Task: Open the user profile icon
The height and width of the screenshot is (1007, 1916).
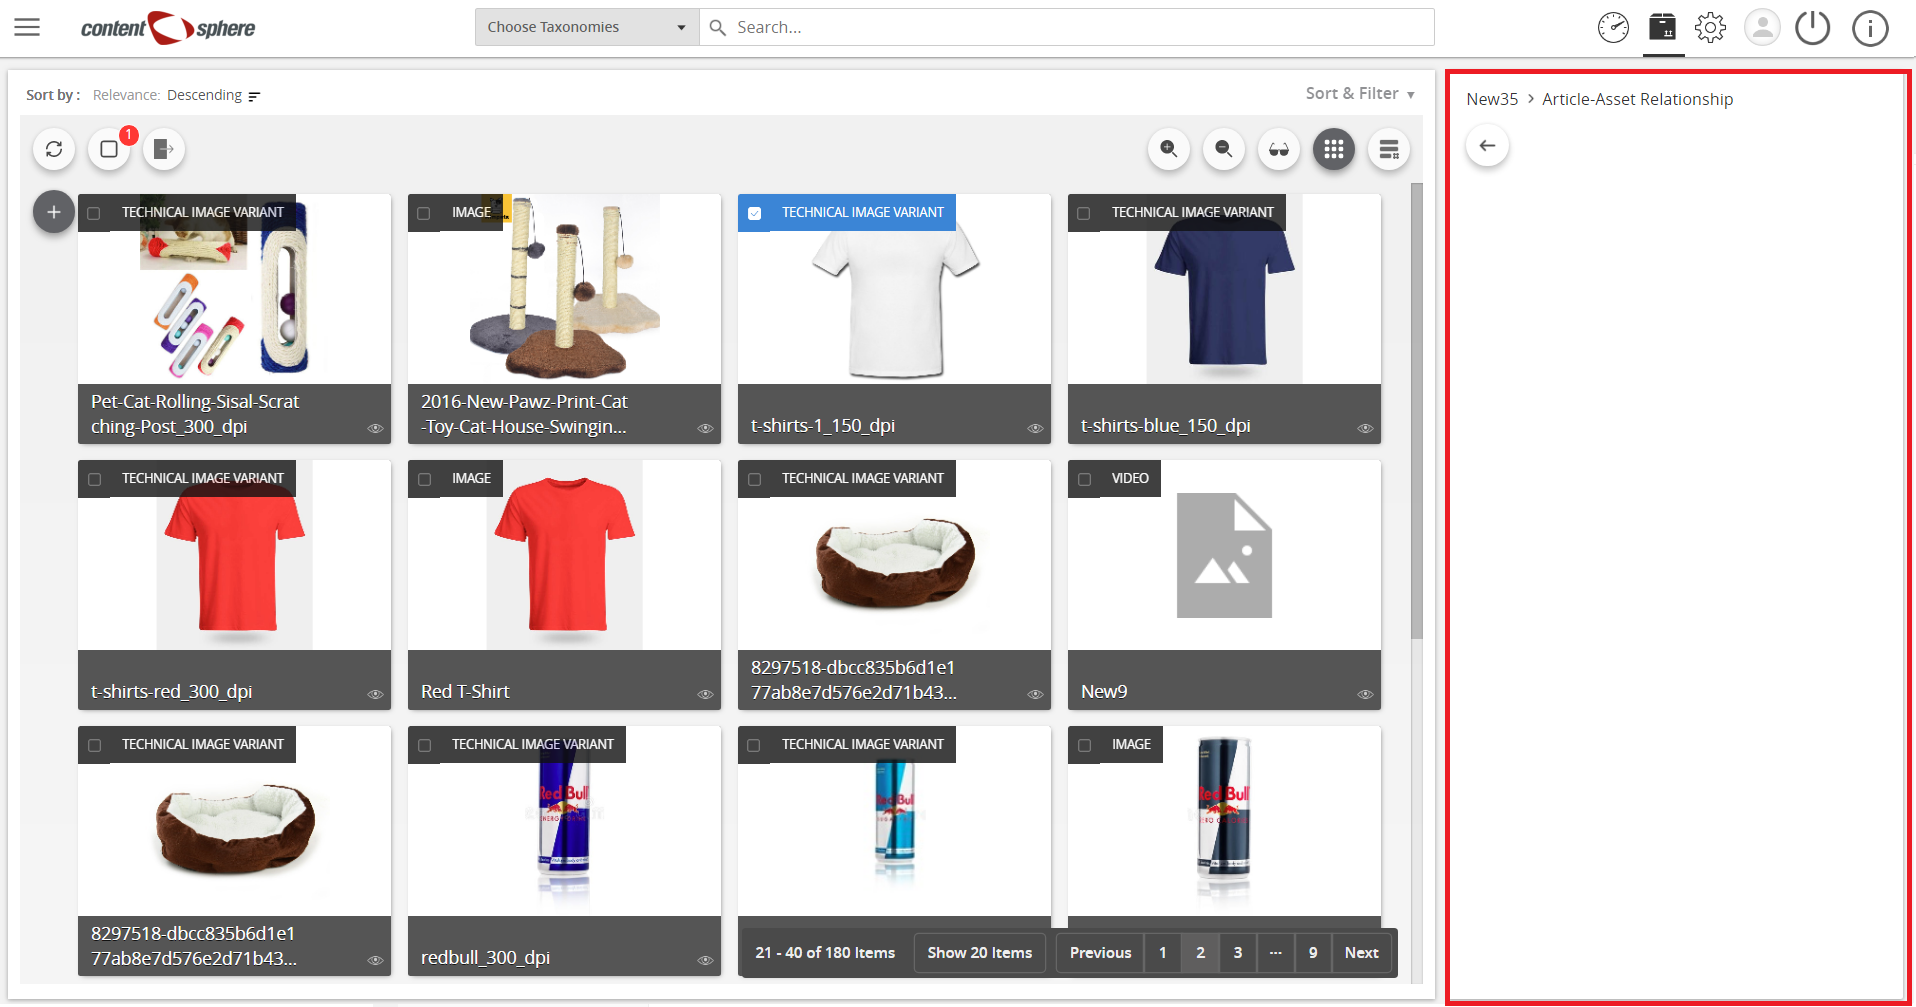Action: click(x=1762, y=27)
